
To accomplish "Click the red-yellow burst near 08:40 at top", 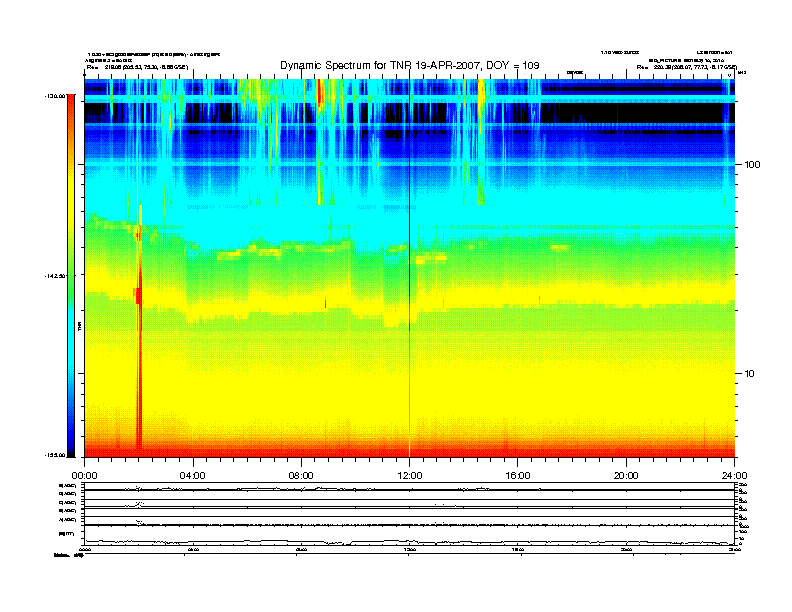I will pos(319,93).
